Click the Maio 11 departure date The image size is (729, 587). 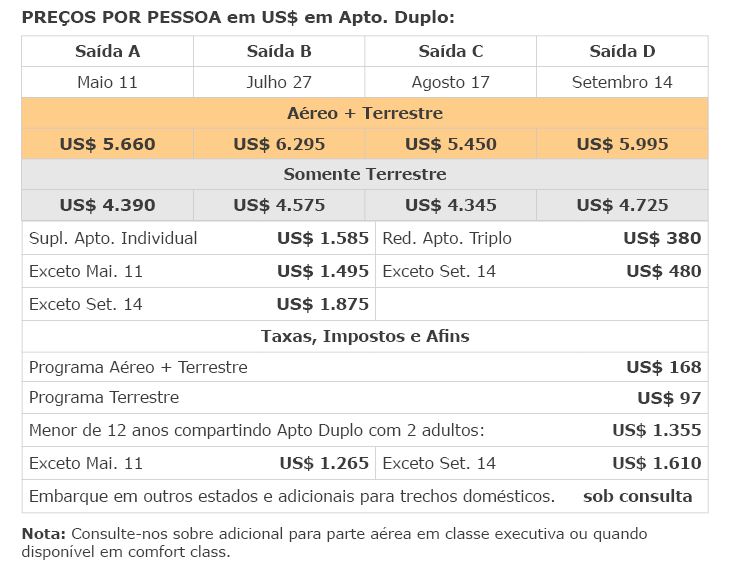coord(107,82)
